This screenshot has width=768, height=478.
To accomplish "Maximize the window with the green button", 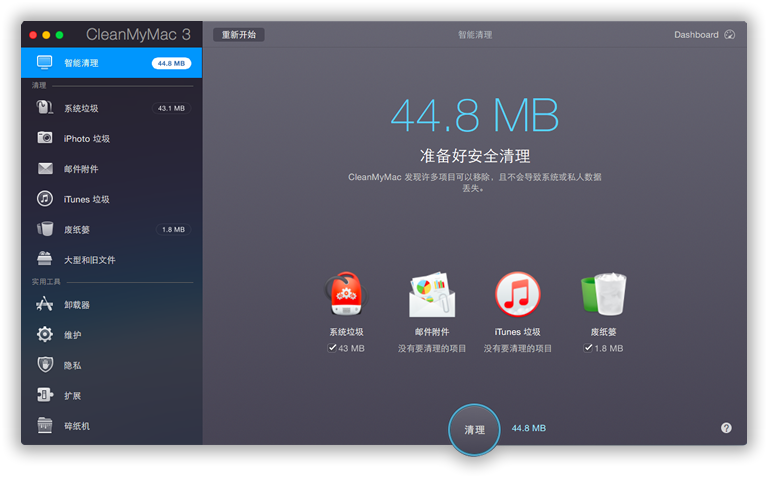I will (59, 35).
